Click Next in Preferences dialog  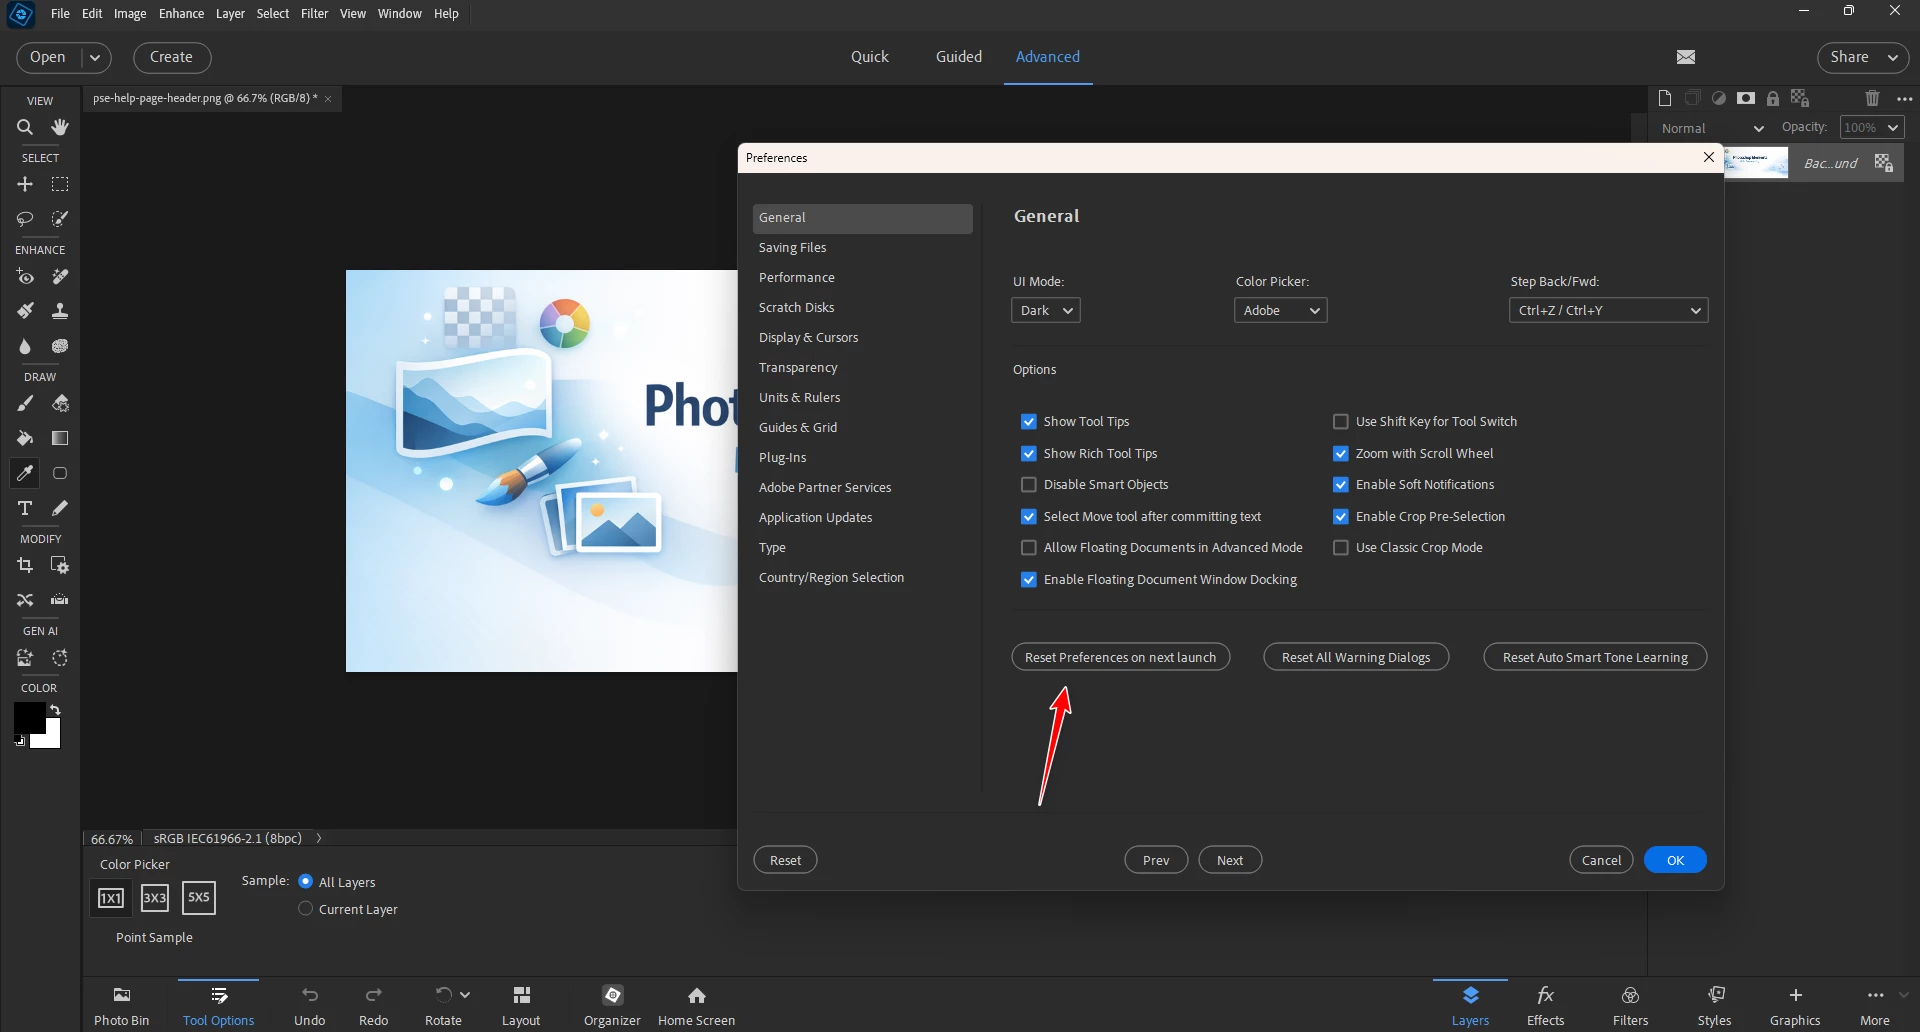click(1230, 860)
